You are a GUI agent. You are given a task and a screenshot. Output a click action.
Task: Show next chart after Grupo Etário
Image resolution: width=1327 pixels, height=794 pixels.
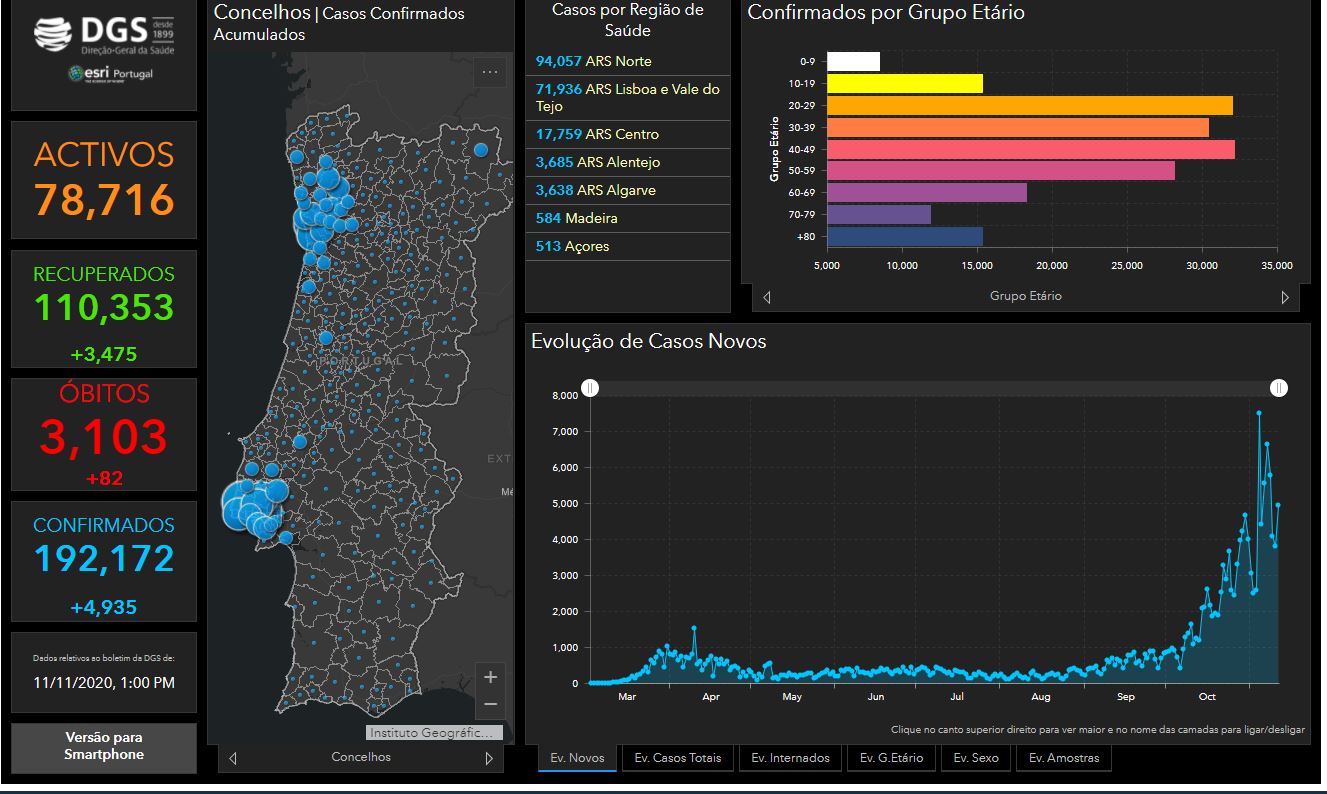pos(1285,297)
